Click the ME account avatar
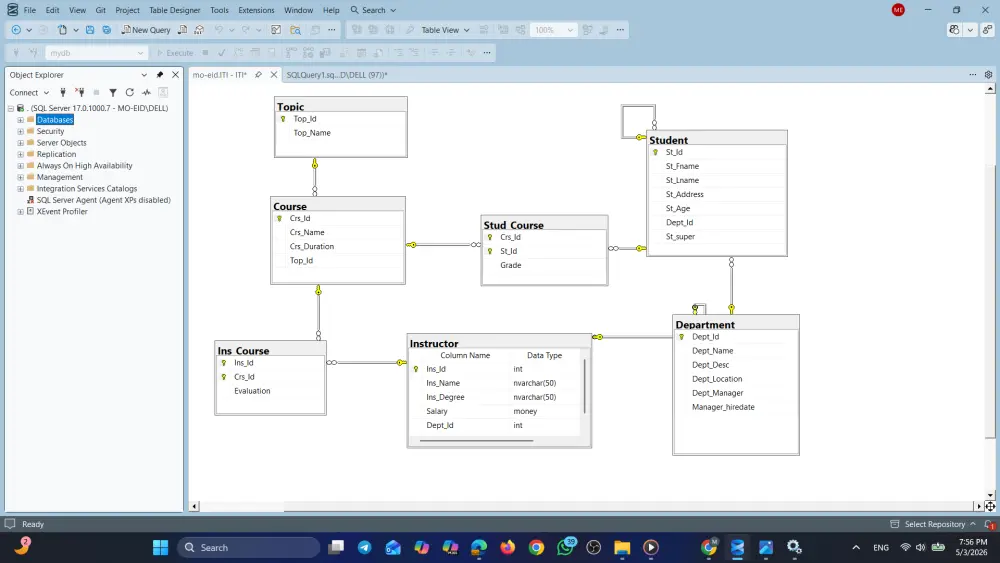 pyautogui.click(x=898, y=10)
